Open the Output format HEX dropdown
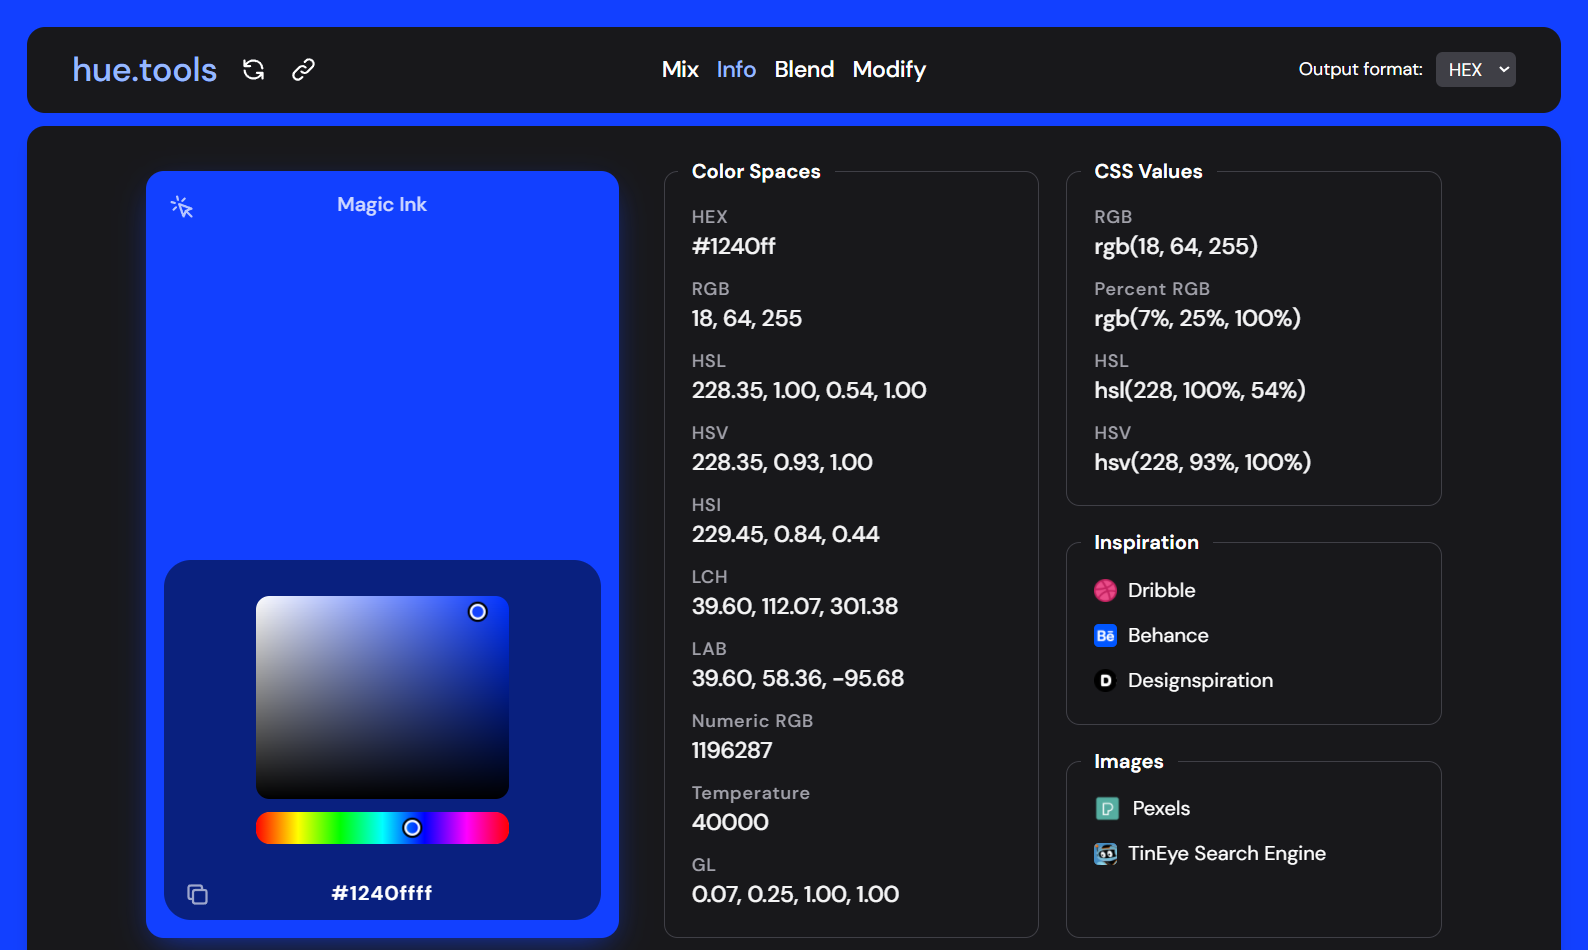This screenshot has height=950, width=1588. click(x=1476, y=69)
